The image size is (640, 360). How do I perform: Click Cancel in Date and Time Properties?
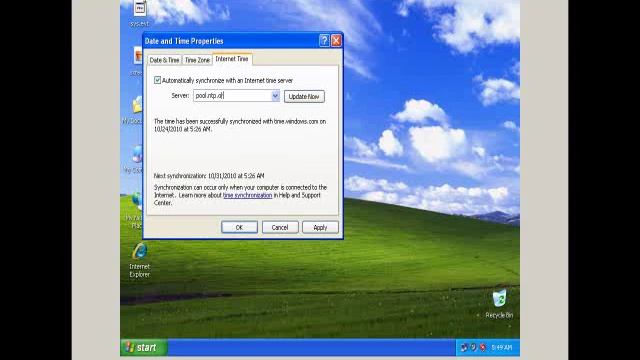click(x=280, y=227)
